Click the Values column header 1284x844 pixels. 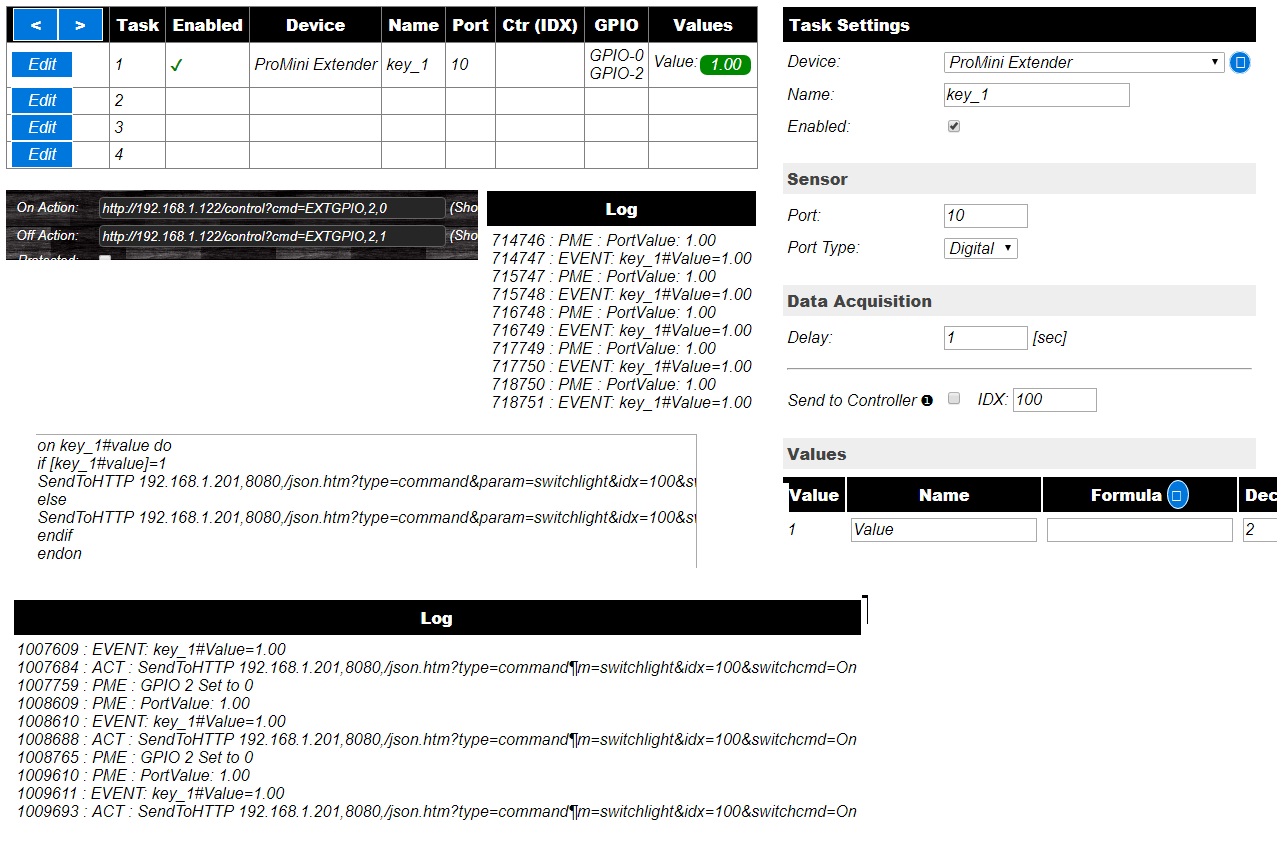click(703, 25)
